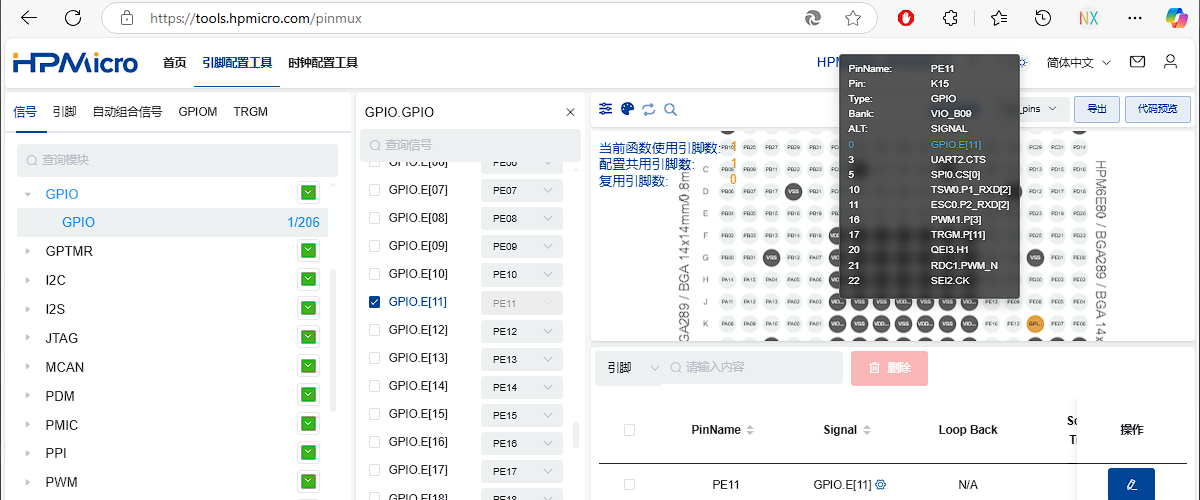
Task: Click the sync arrows icon in toolbar
Action: click(649, 109)
